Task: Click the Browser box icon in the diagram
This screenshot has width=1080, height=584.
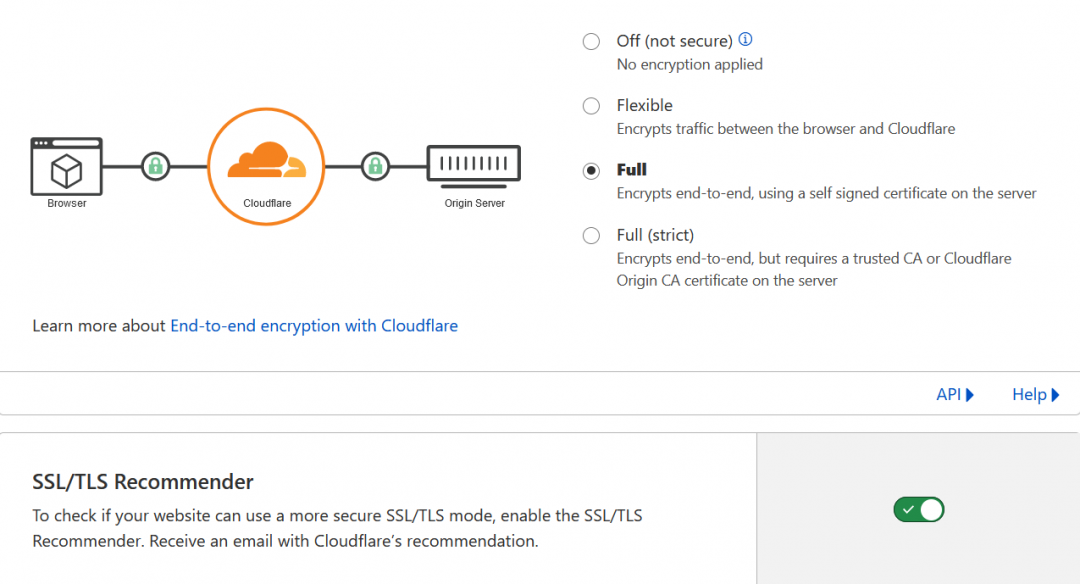Action: pos(66,166)
